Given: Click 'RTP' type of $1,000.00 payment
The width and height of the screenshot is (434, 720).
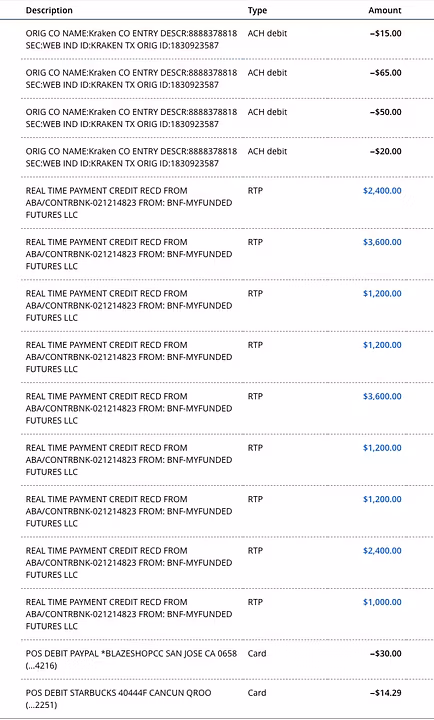Looking at the screenshot, I should click(x=255, y=602).
